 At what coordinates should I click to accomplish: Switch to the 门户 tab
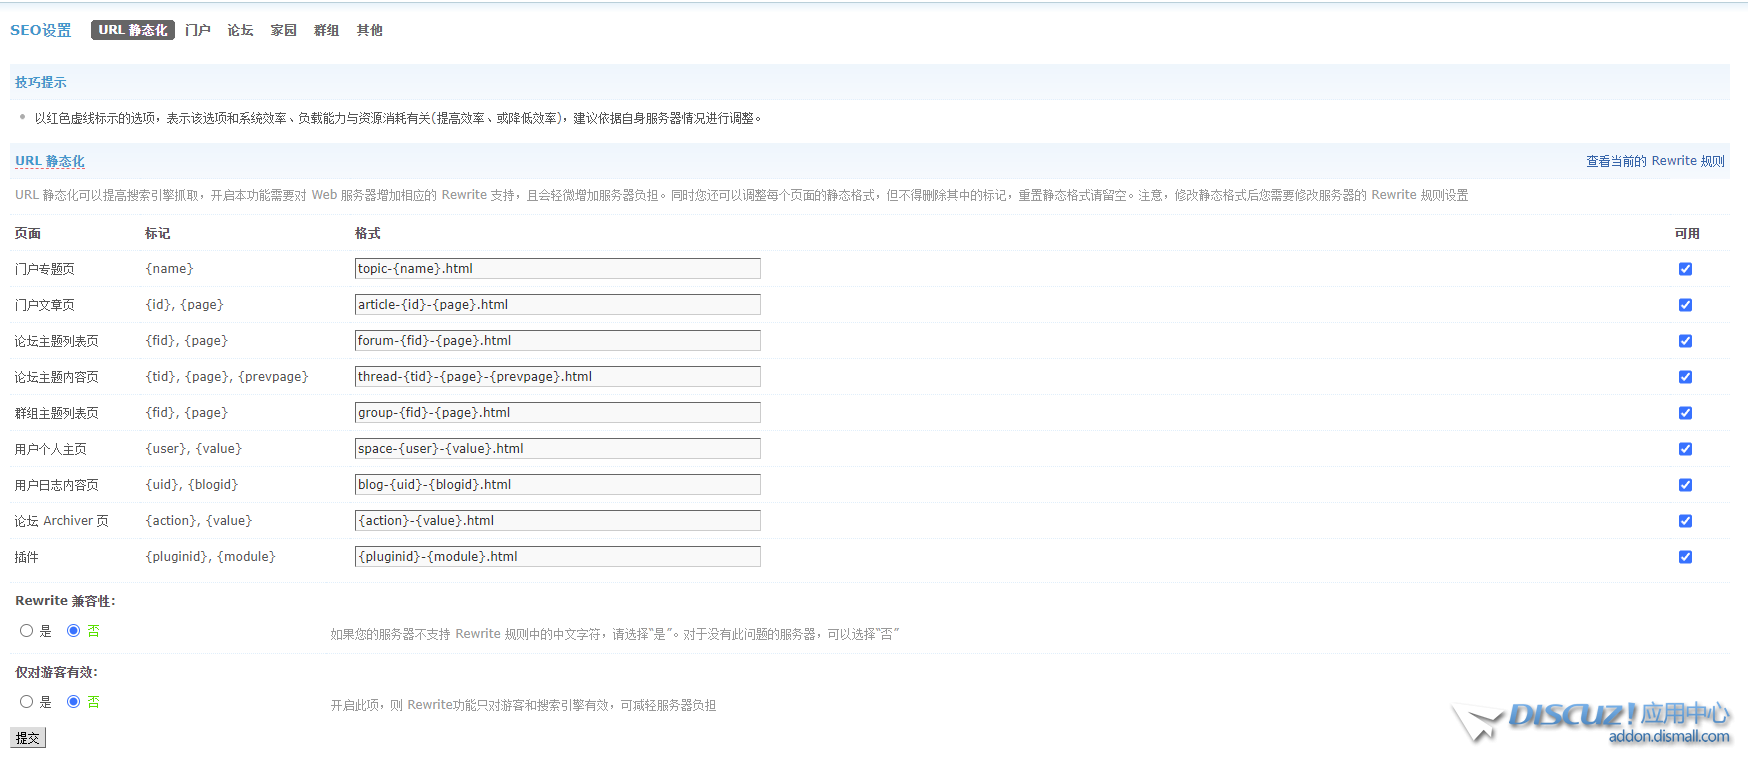click(197, 30)
